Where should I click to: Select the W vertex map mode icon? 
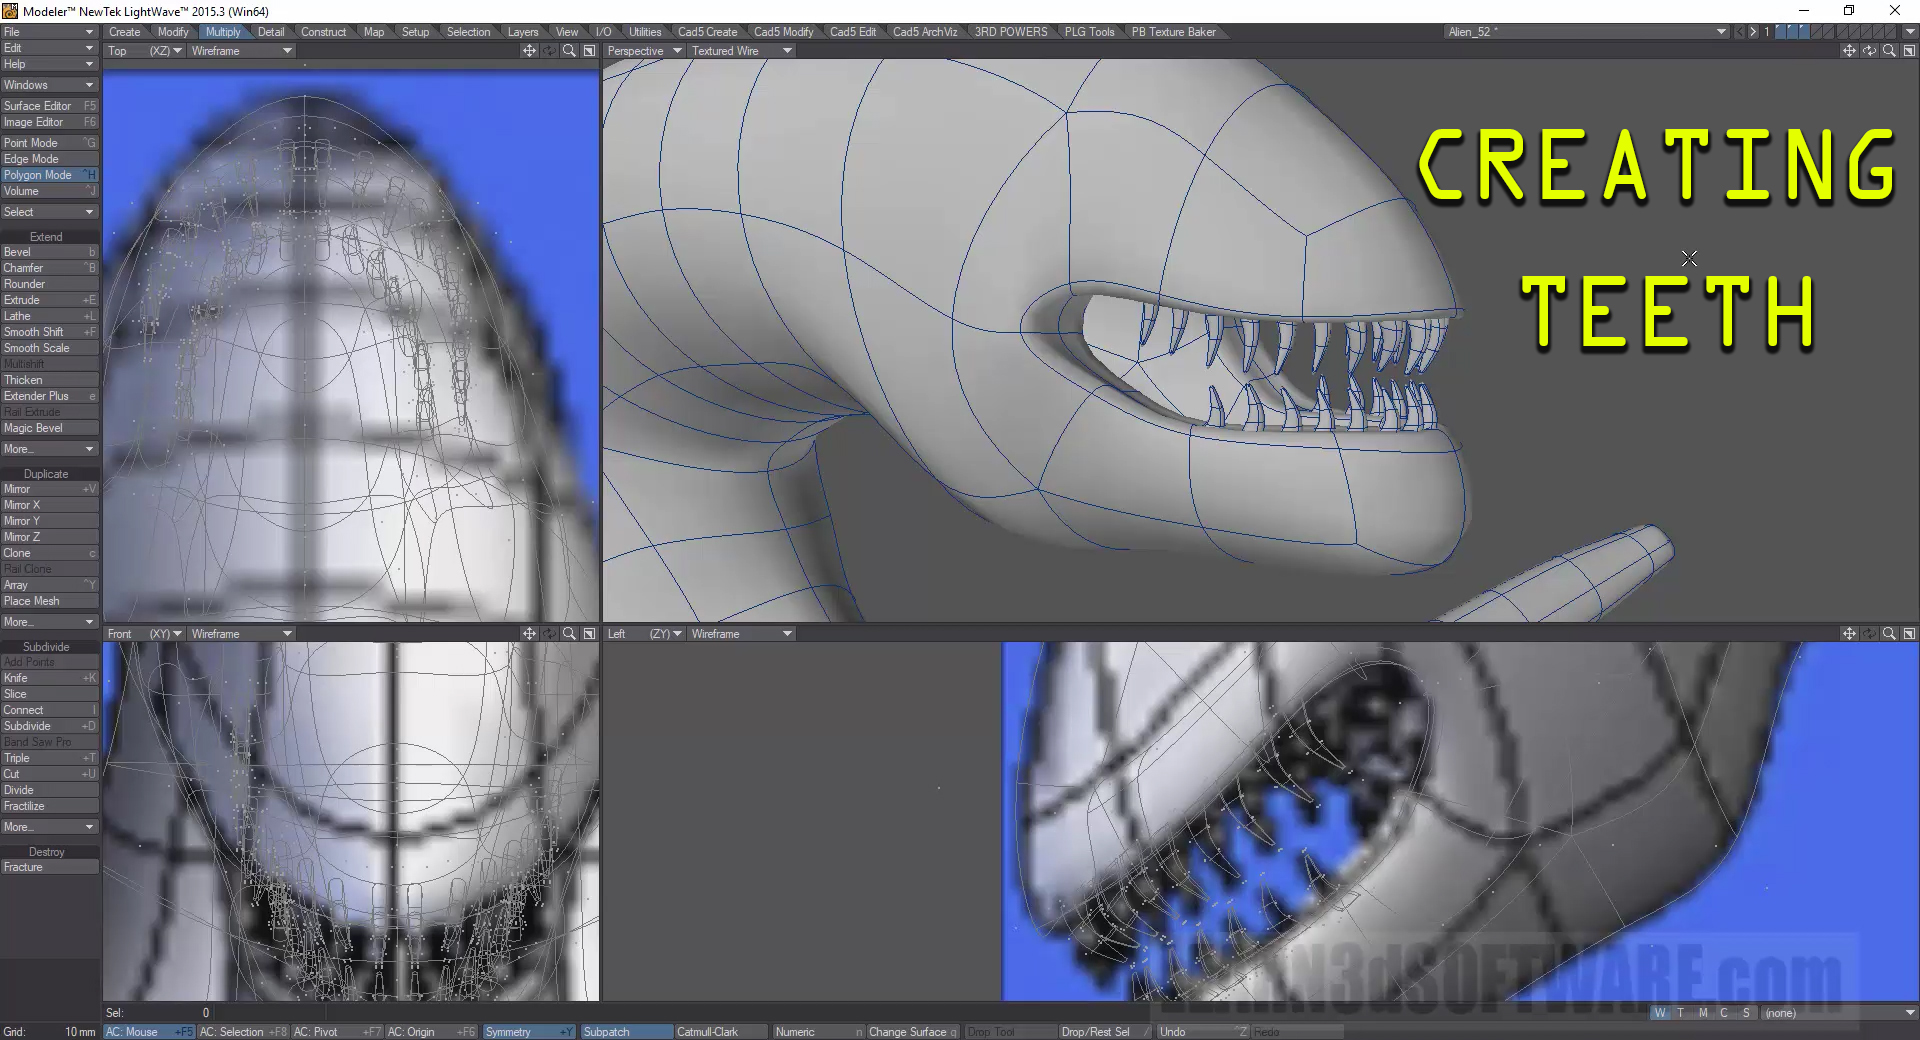(x=1660, y=1013)
